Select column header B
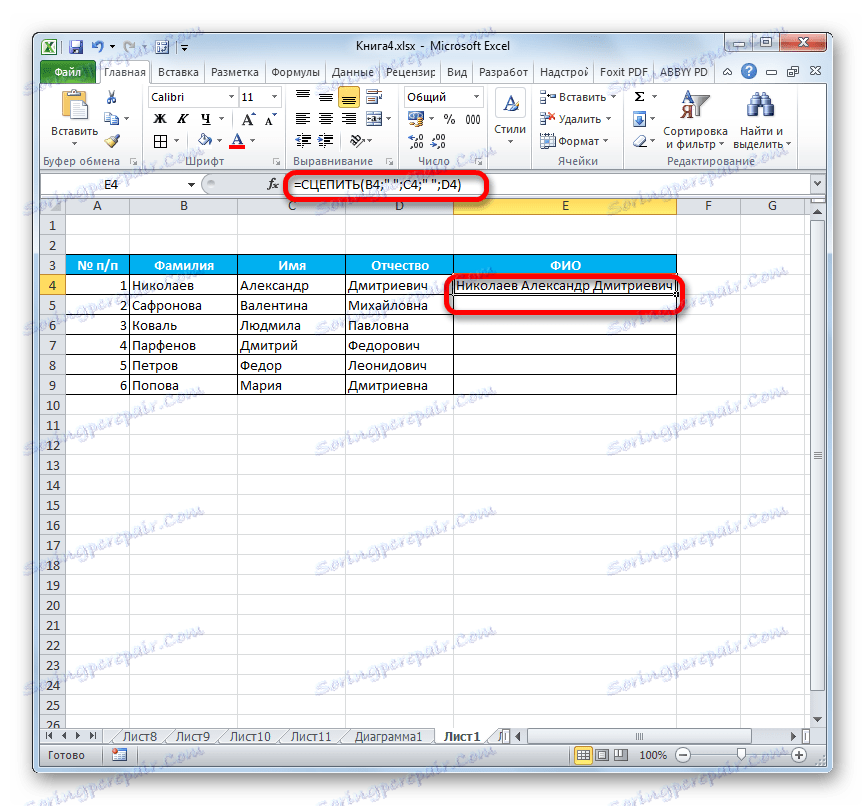This screenshot has width=866, height=806. (183, 206)
